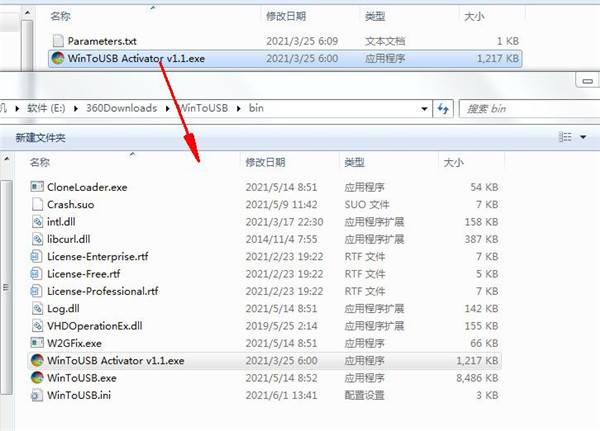
Task: Select the License-Free.rtf file name
Action: [x=84, y=274]
